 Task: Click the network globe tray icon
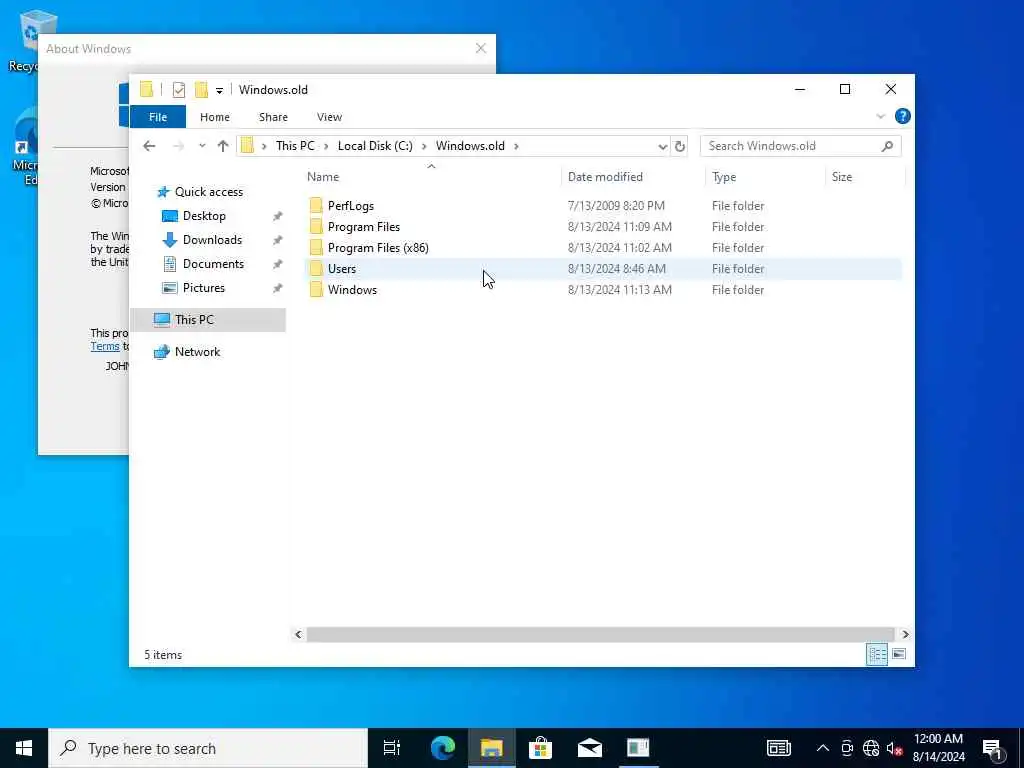871,748
